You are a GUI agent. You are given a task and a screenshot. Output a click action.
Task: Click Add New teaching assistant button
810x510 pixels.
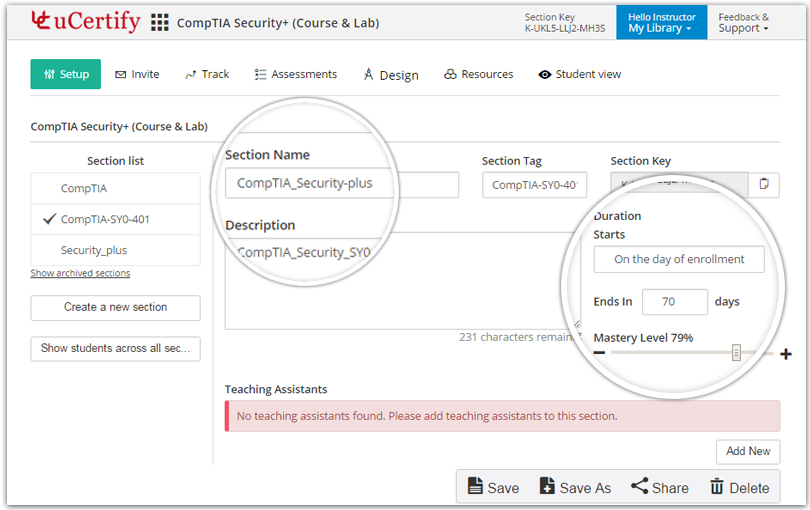[x=748, y=452]
